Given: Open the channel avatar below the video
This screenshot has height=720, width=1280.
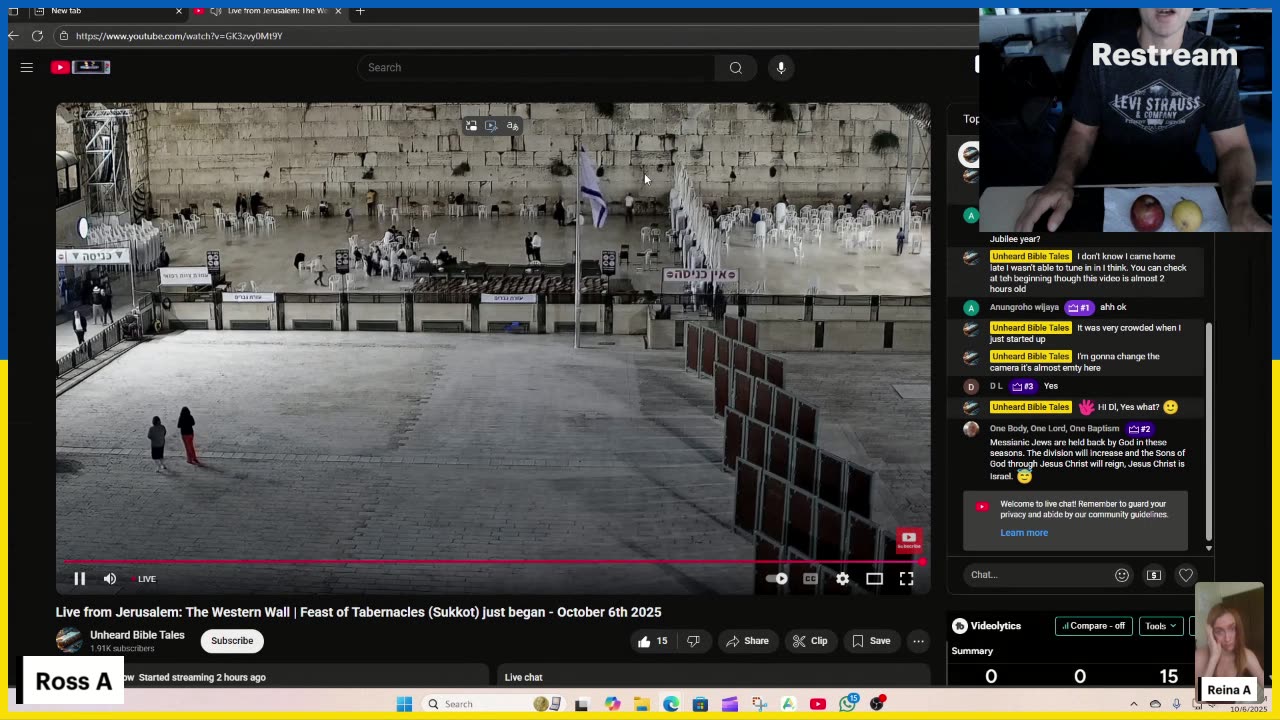Looking at the screenshot, I should [x=69, y=640].
